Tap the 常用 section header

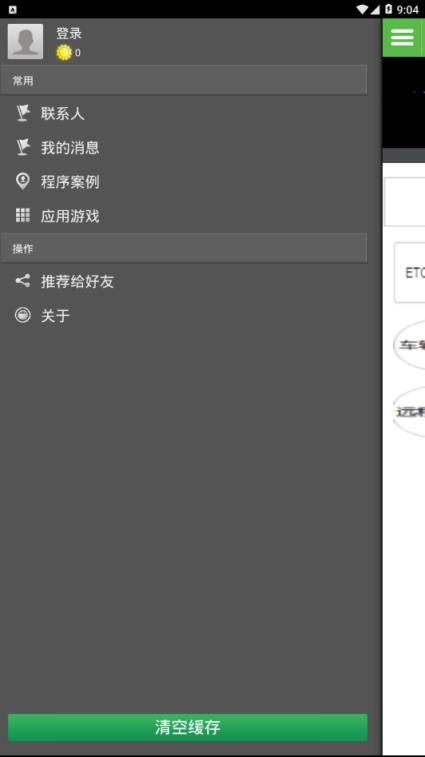click(184, 80)
